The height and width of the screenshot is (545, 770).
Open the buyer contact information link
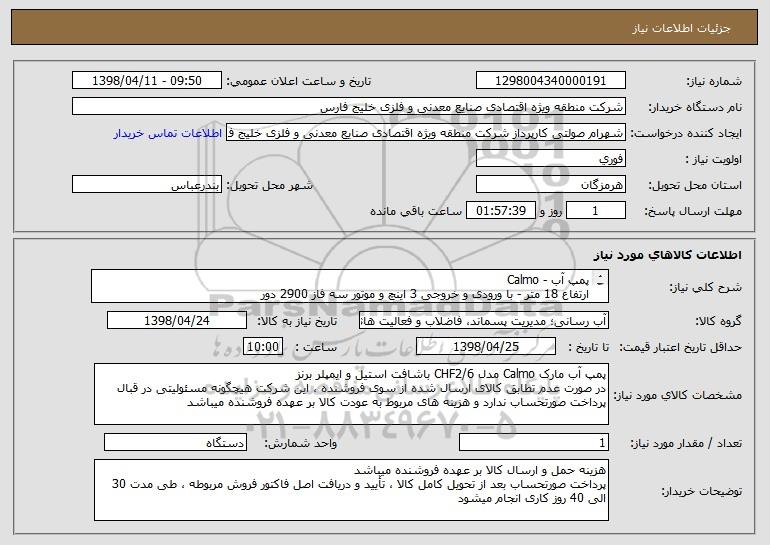(x=168, y=133)
